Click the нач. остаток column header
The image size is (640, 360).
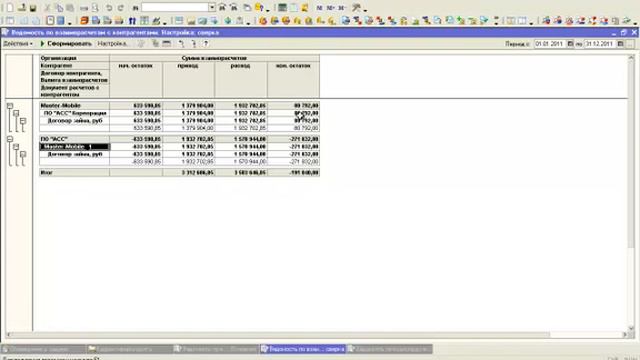[x=136, y=66]
